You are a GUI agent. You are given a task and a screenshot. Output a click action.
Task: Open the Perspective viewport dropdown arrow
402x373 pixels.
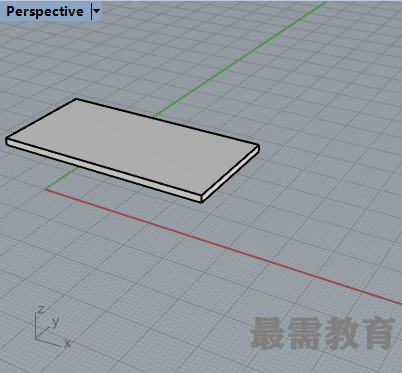pyautogui.click(x=96, y=11)
